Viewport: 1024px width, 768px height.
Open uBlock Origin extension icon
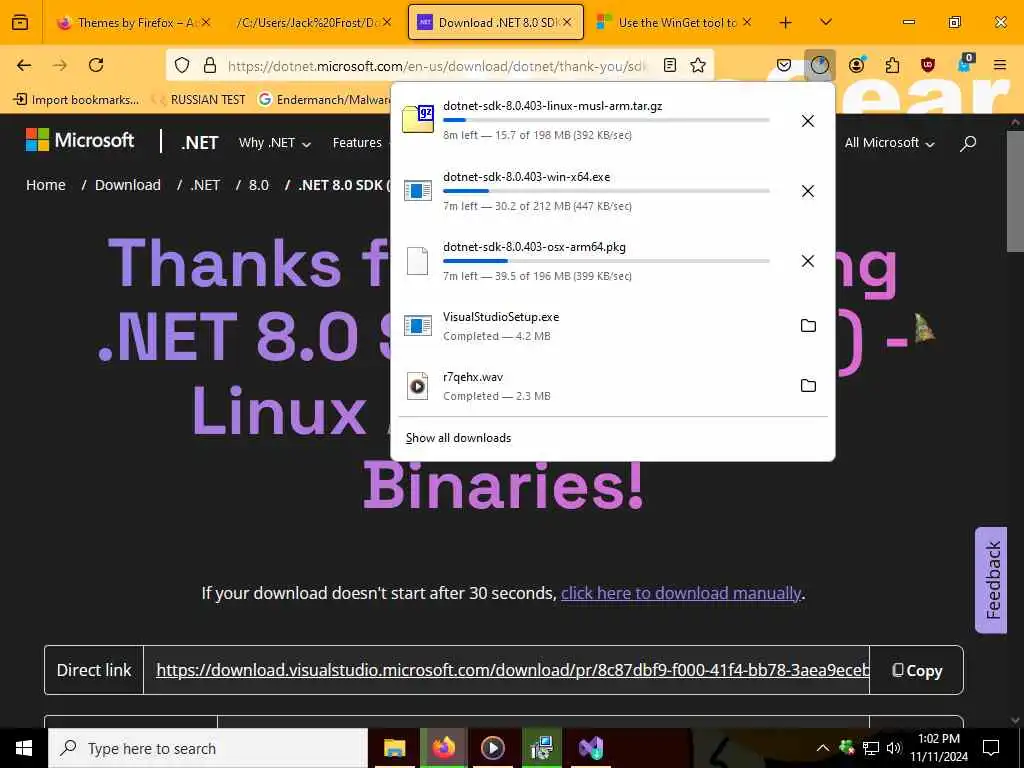[x=927, y=65]
